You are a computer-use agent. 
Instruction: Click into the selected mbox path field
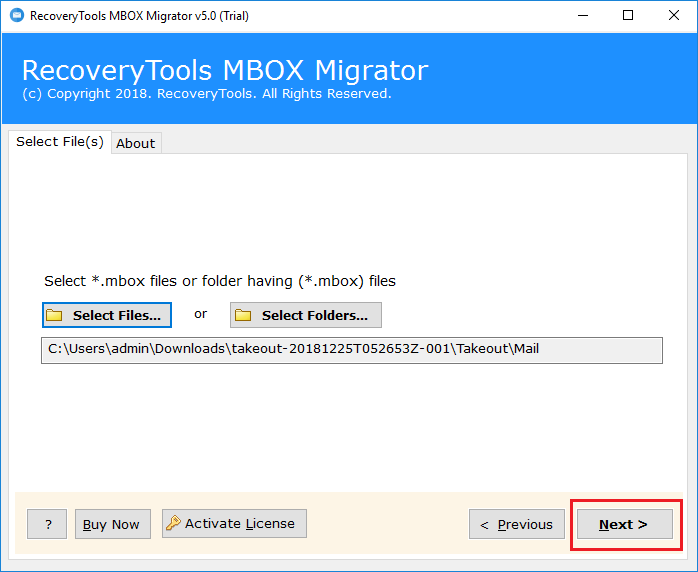[x=352, y=350]
